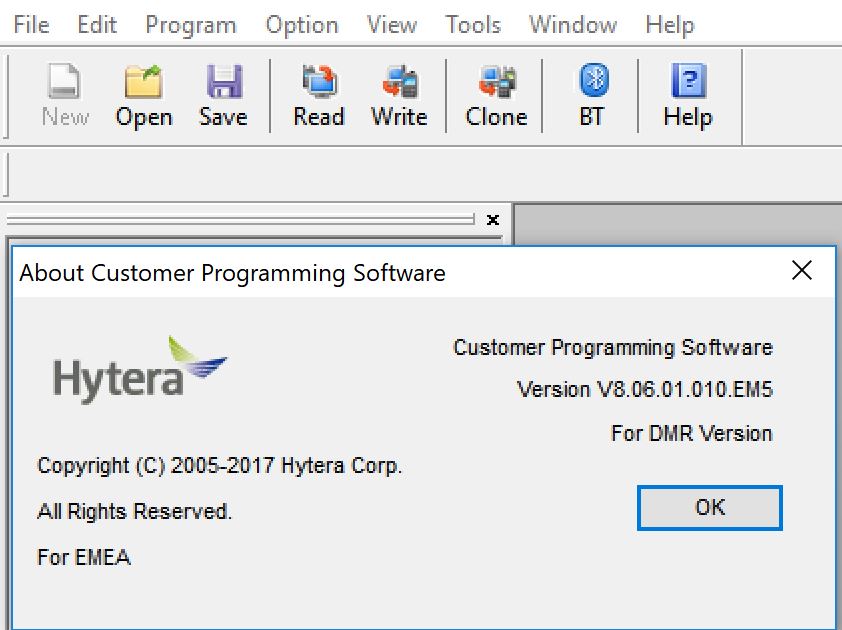Open the Option menu
Screen dimensions: 842x630
click(x=302, y=25)
